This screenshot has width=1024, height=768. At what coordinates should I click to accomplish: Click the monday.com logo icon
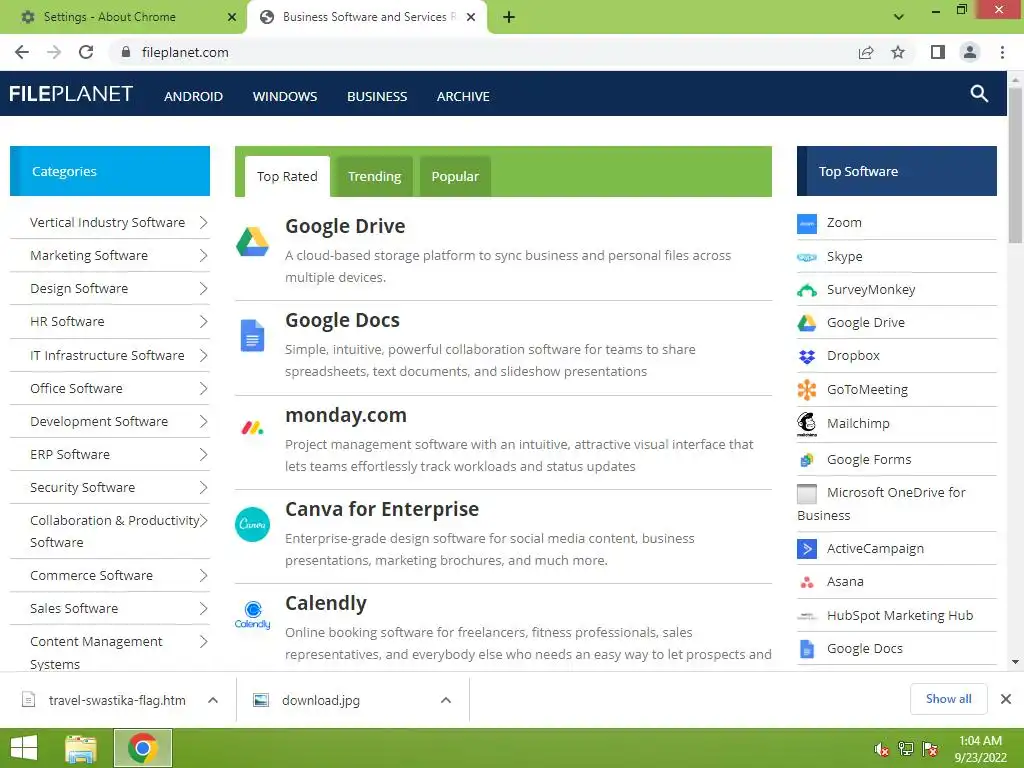(252, 428)
